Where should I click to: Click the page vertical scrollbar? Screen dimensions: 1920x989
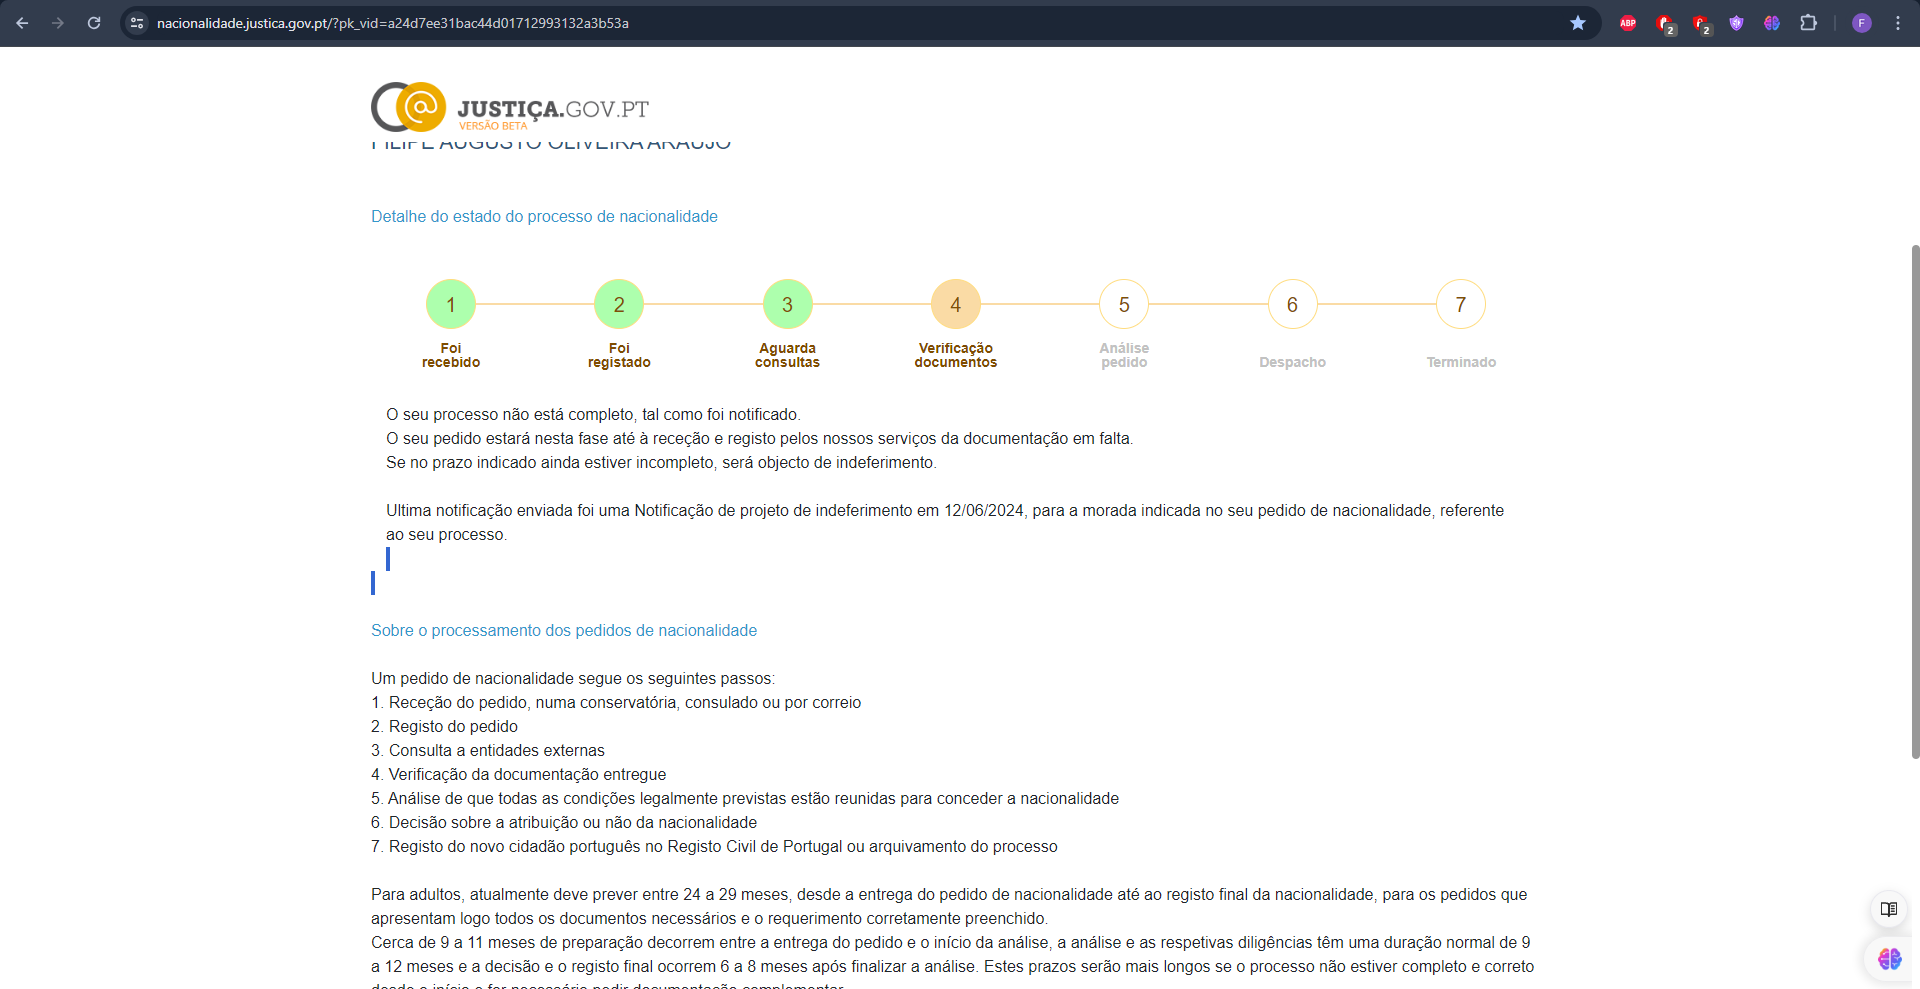[x=1915, y=500]
